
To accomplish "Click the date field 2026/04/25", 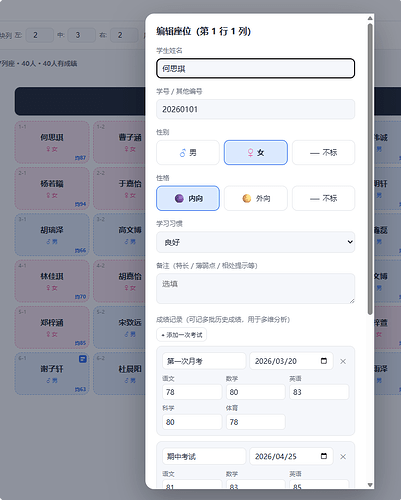I will point(291,456).
